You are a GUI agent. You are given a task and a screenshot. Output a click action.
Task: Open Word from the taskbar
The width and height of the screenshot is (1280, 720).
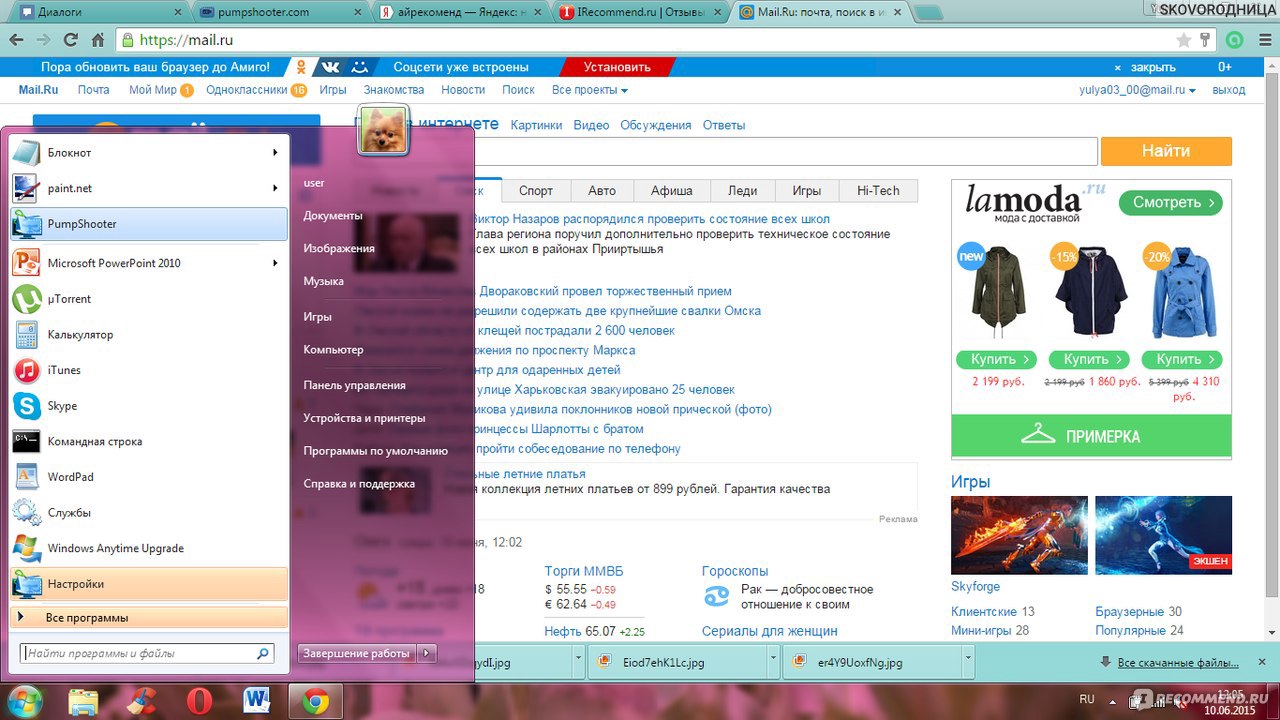pyautogui.click(x=257, y=701)
